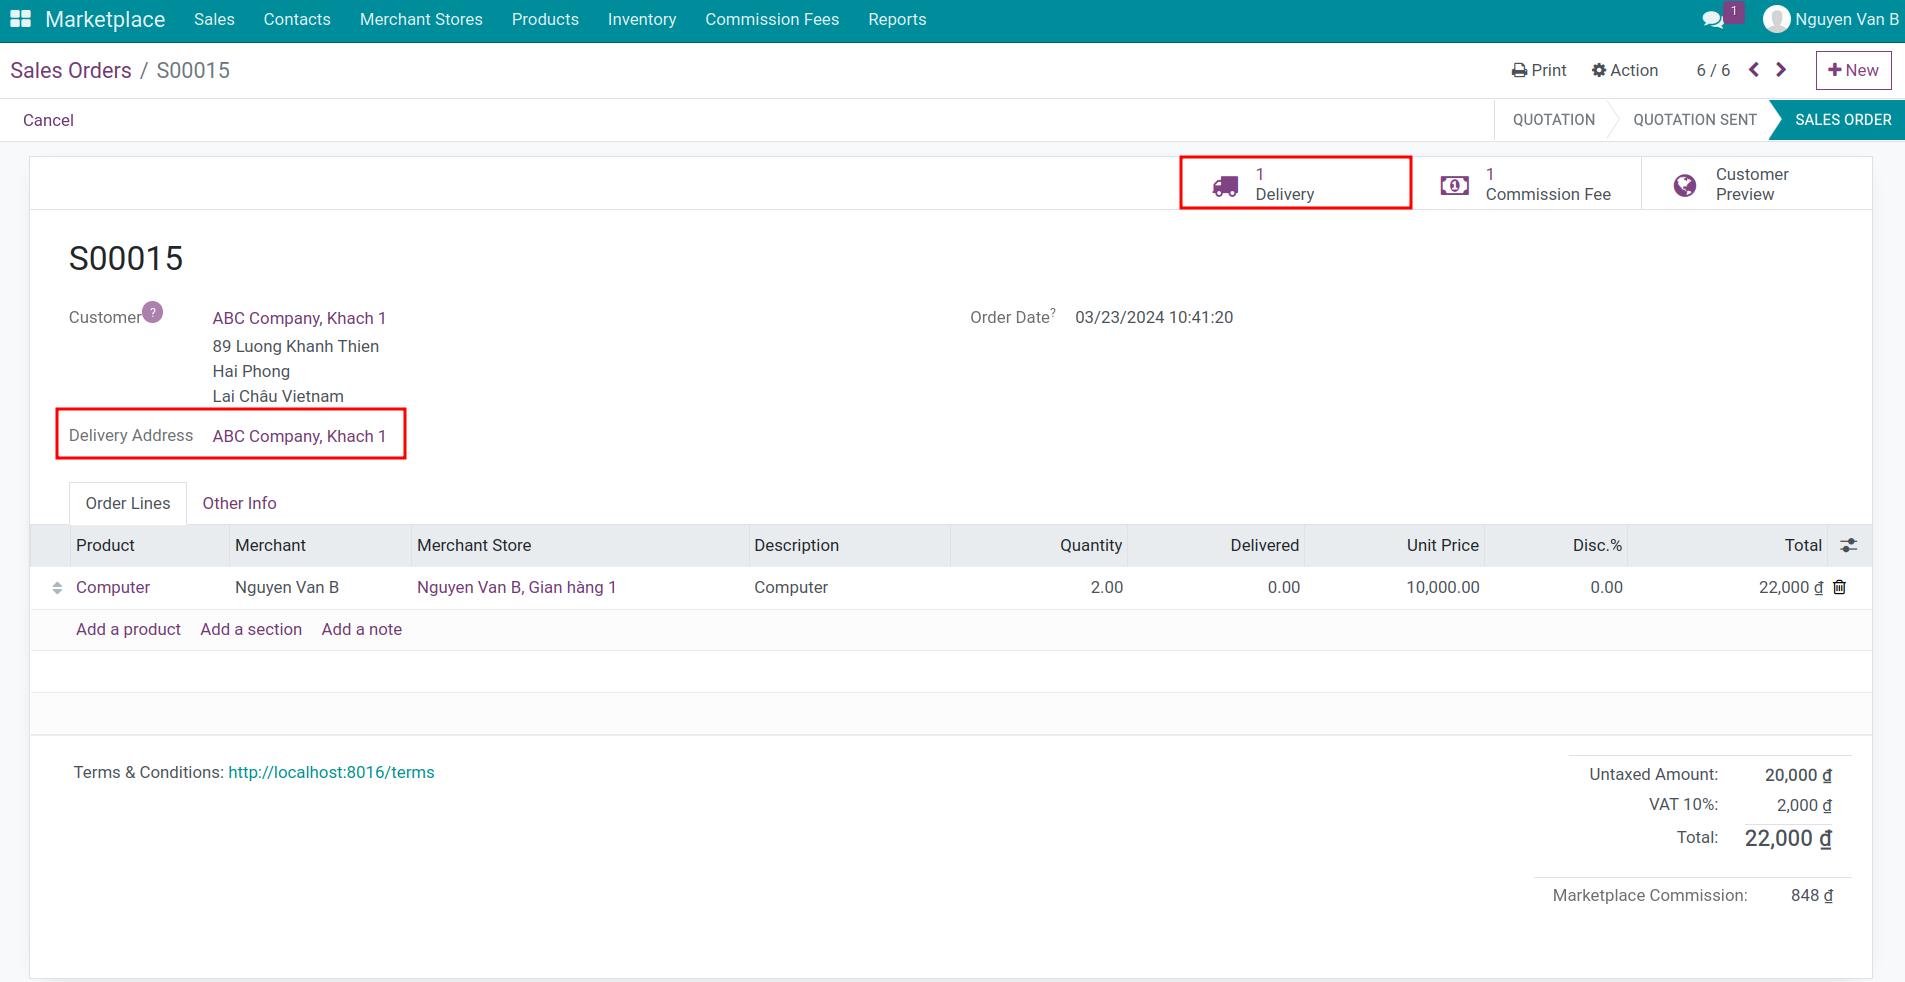Open the Delivery Address ABC Company link
Viewport: 1905px width, 982px height.
click(x=299, y=436)
